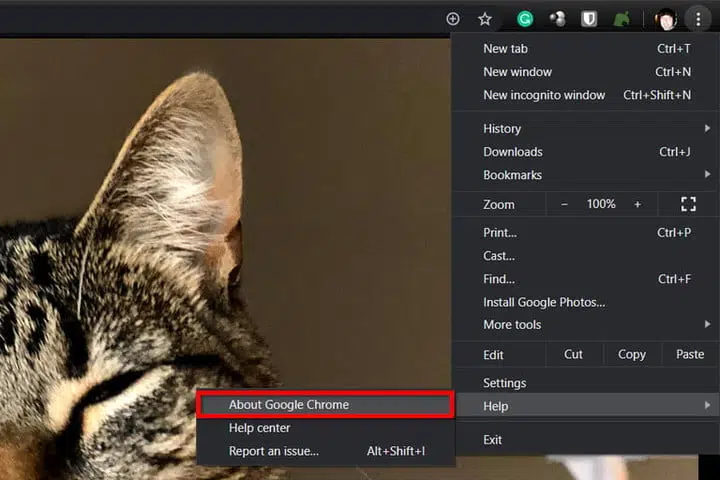Toggle fullscreen mode icon in Zoom row
720x480 pixels.
(688, 204)
